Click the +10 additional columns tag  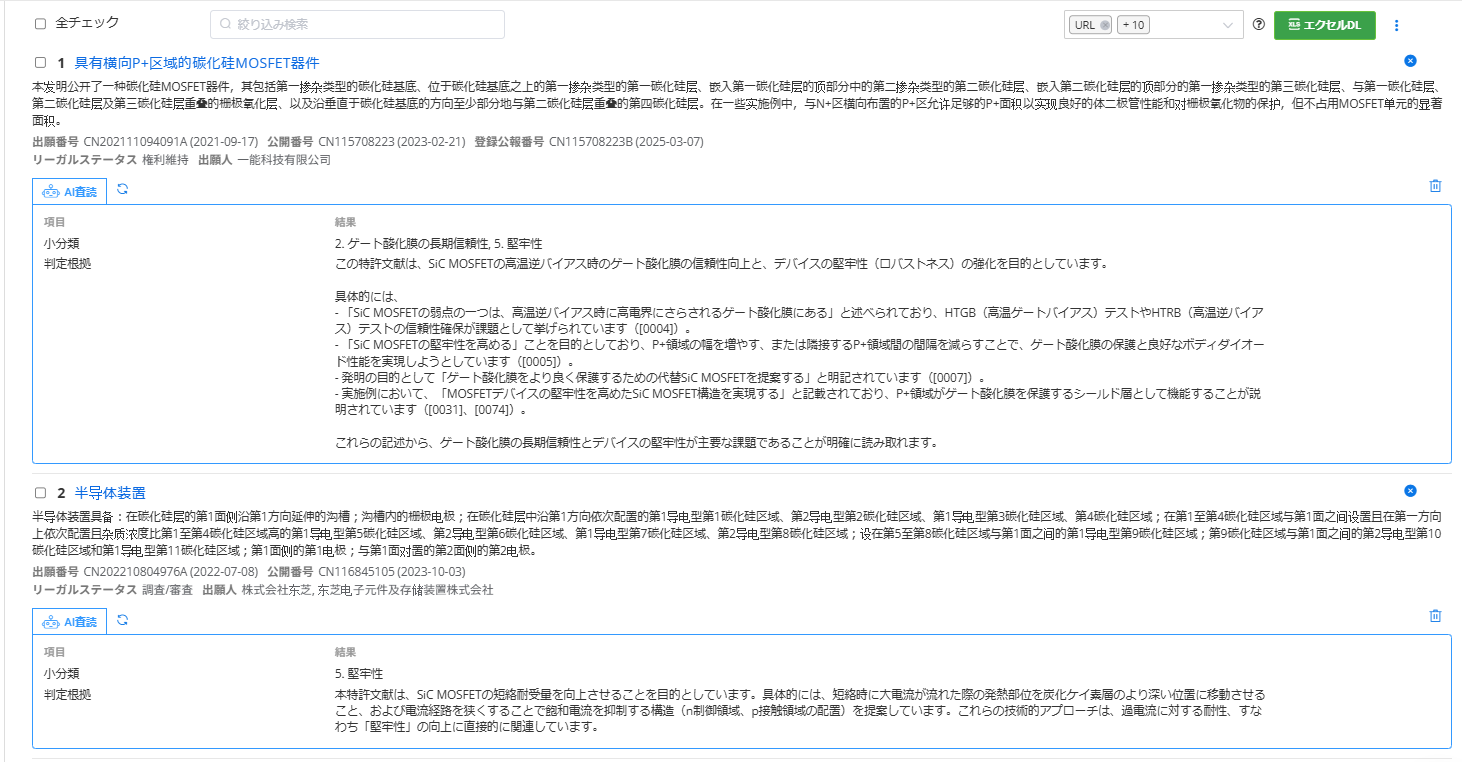(1134, 25)
